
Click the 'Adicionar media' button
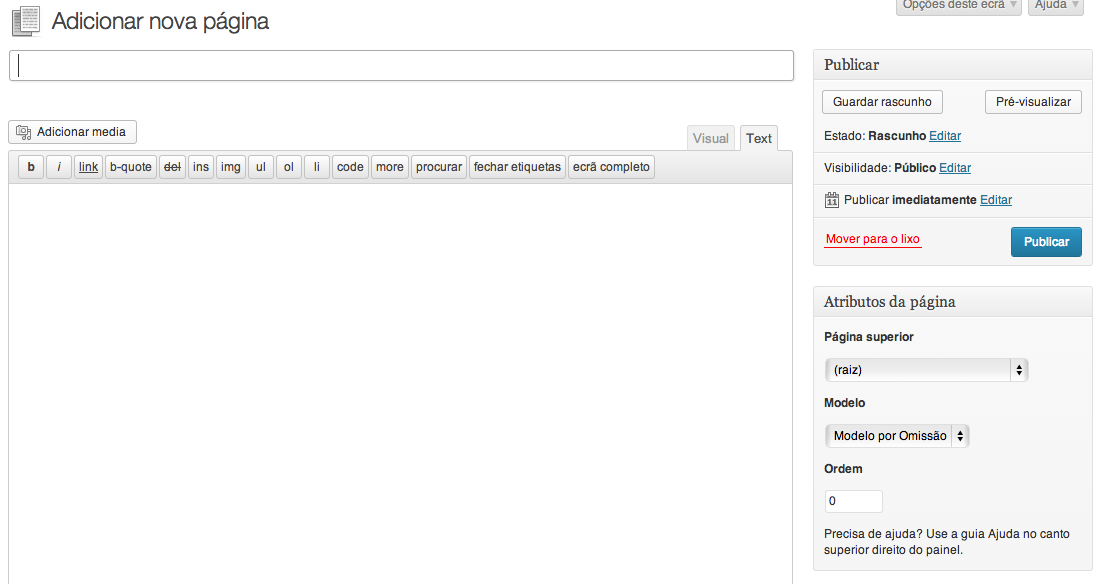point(72,132)
